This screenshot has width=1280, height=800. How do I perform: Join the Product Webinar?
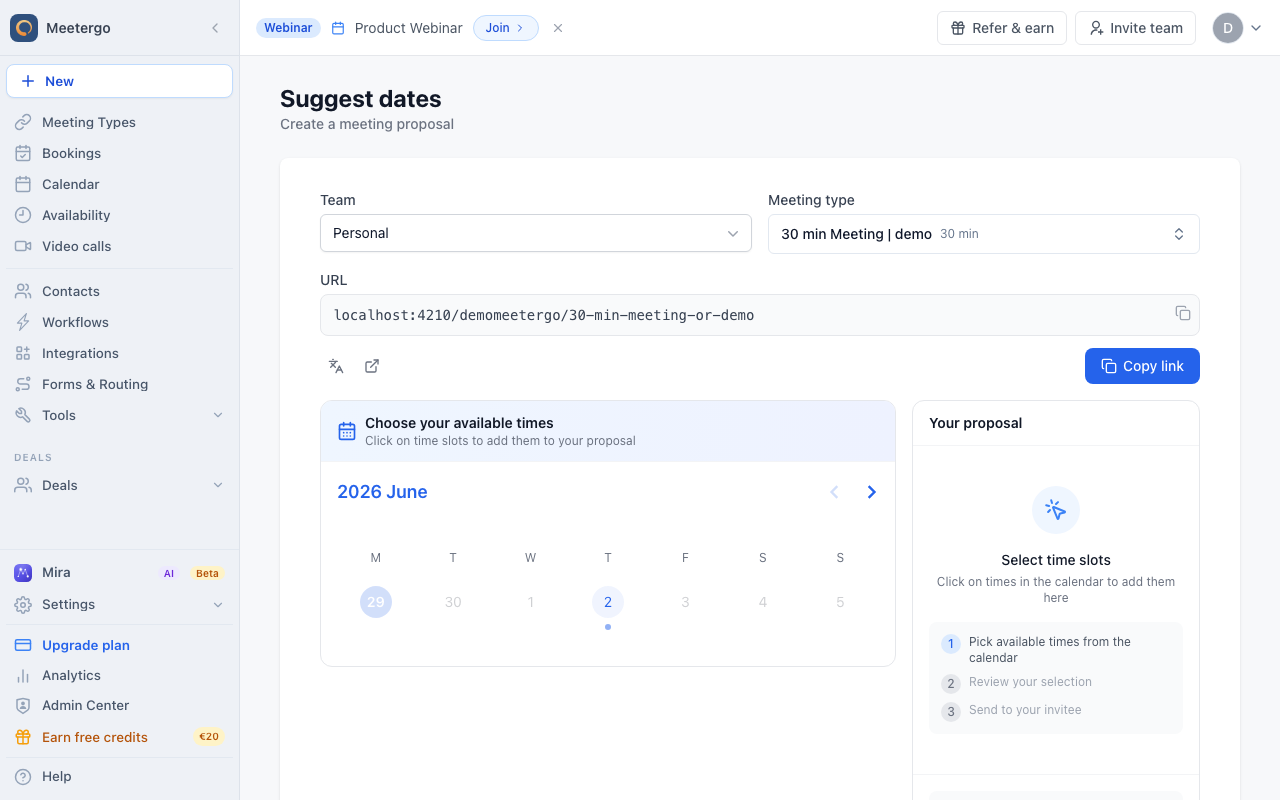(x=505, y=28)
